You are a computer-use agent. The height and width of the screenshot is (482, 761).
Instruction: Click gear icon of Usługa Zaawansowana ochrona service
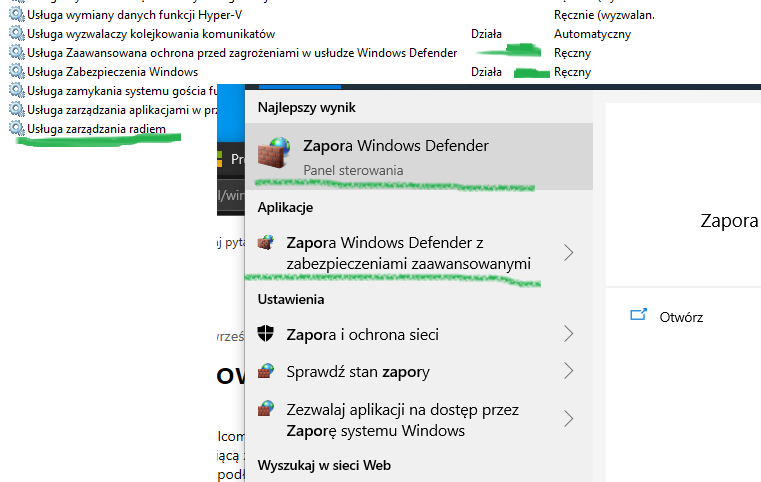click(x=17, y=52)
